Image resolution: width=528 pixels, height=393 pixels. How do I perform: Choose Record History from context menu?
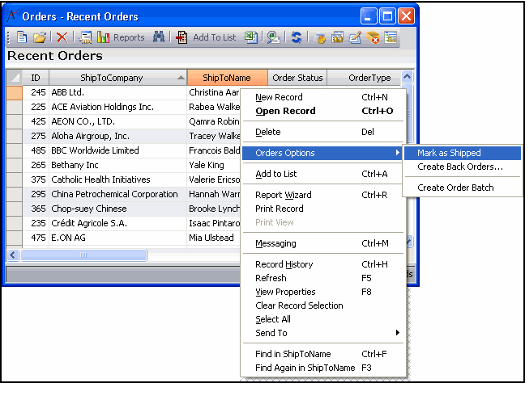[x=323, y=264]
